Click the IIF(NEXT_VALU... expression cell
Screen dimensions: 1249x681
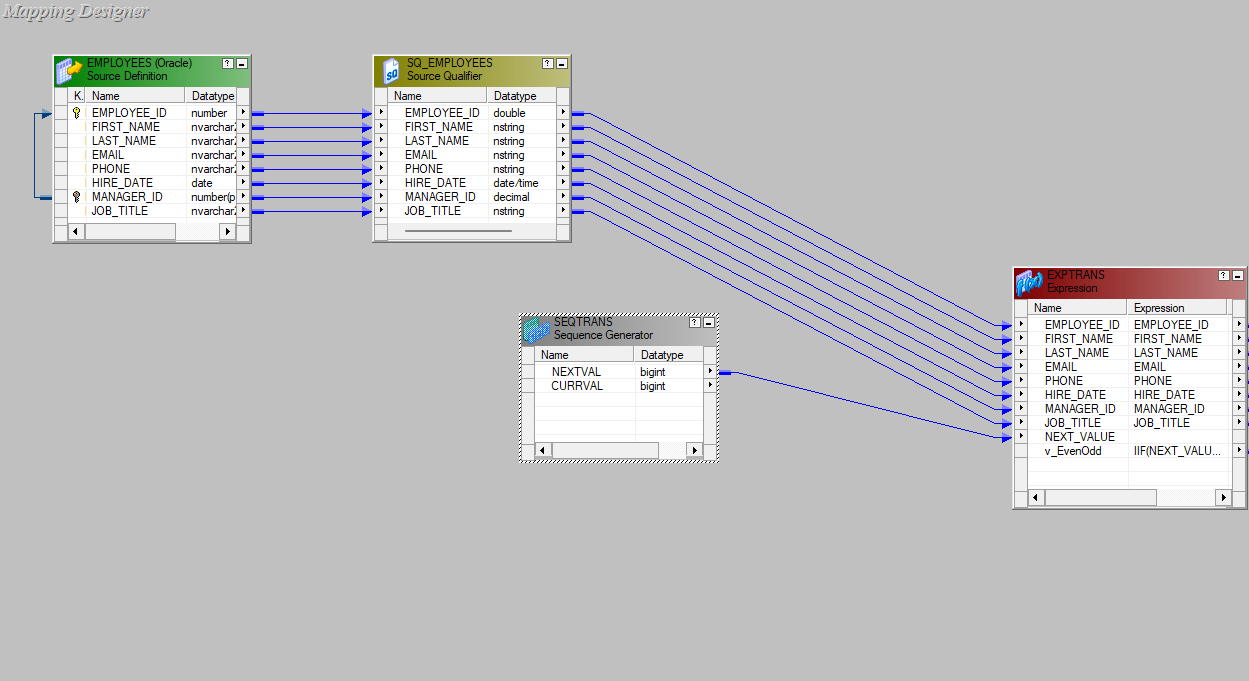[1179, 450]
